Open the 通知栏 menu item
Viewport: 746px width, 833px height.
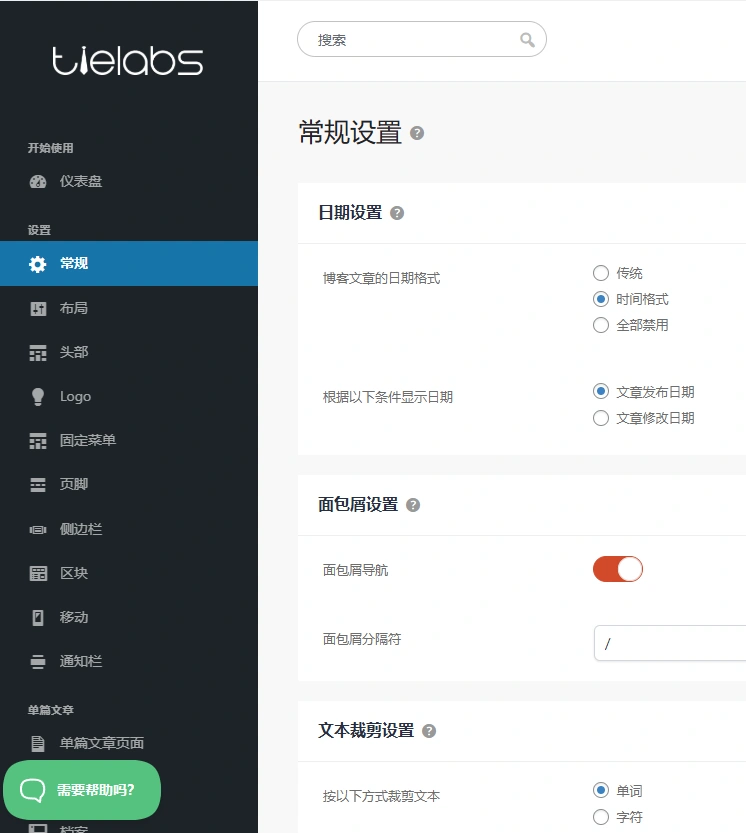(129, 662)
